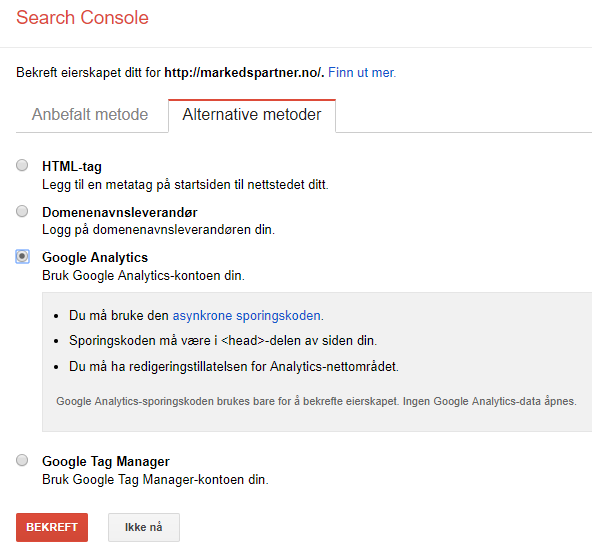Select the Google Tag Manager radio button
592x555 pixels.
click(x=22, y=460)
